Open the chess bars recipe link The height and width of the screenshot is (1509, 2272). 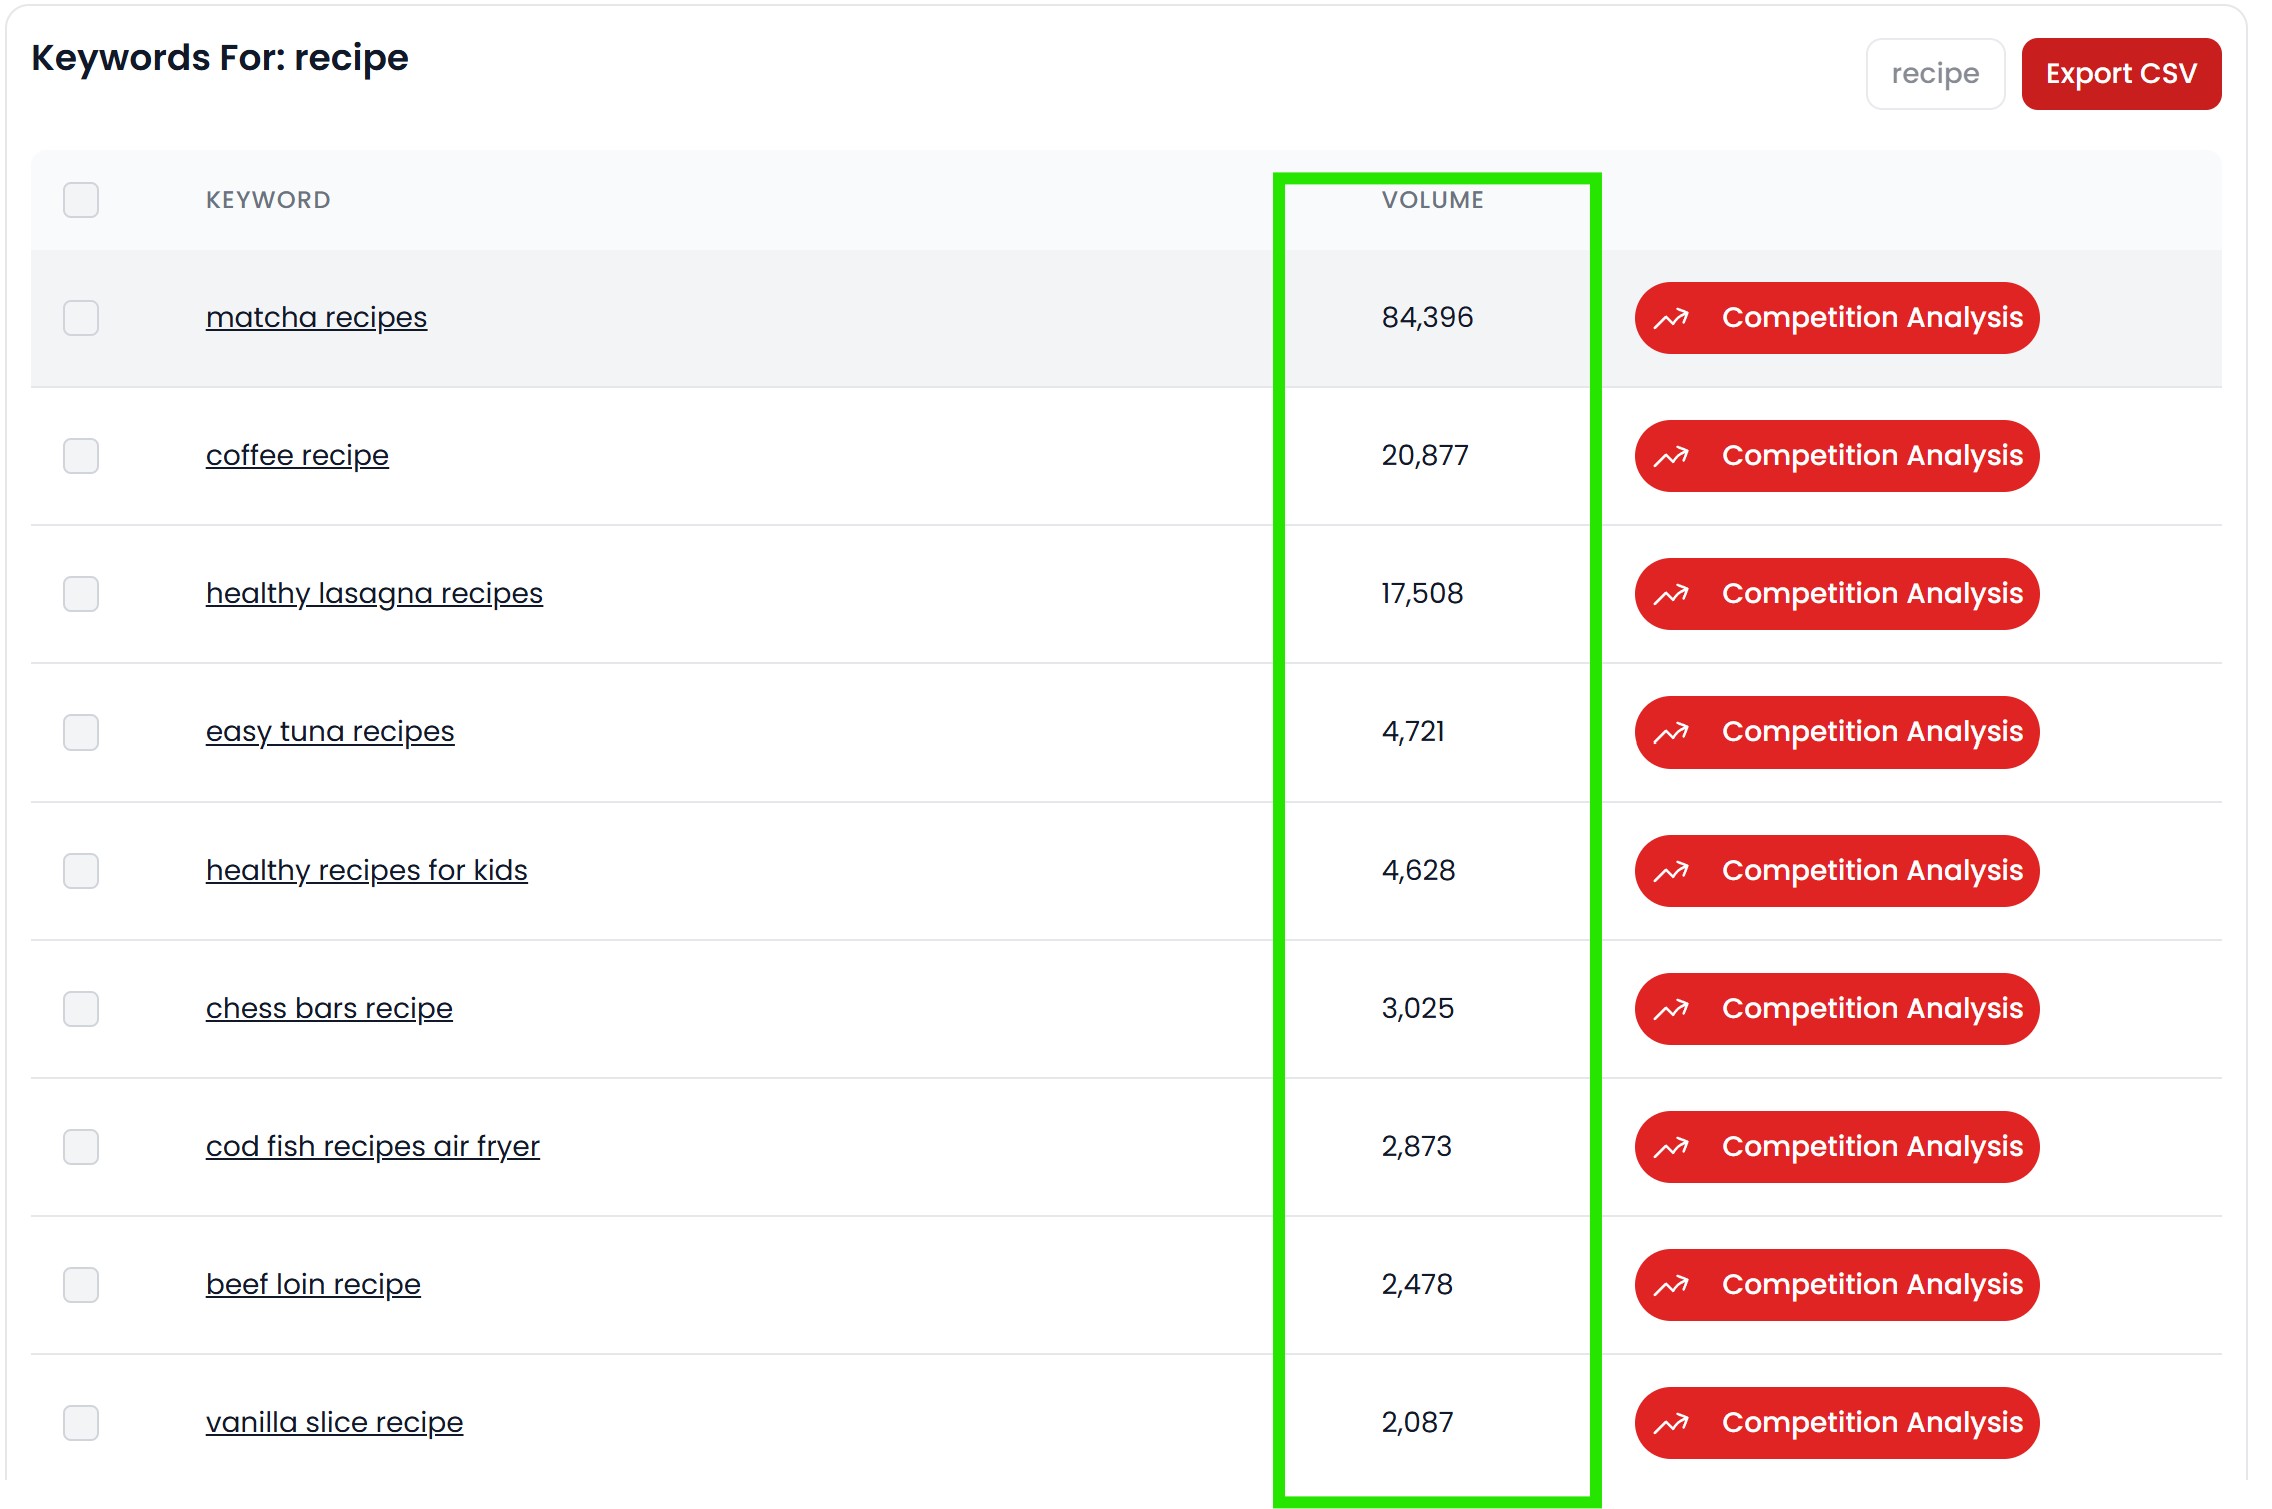pyautogui.click(x=329, y=1009)
